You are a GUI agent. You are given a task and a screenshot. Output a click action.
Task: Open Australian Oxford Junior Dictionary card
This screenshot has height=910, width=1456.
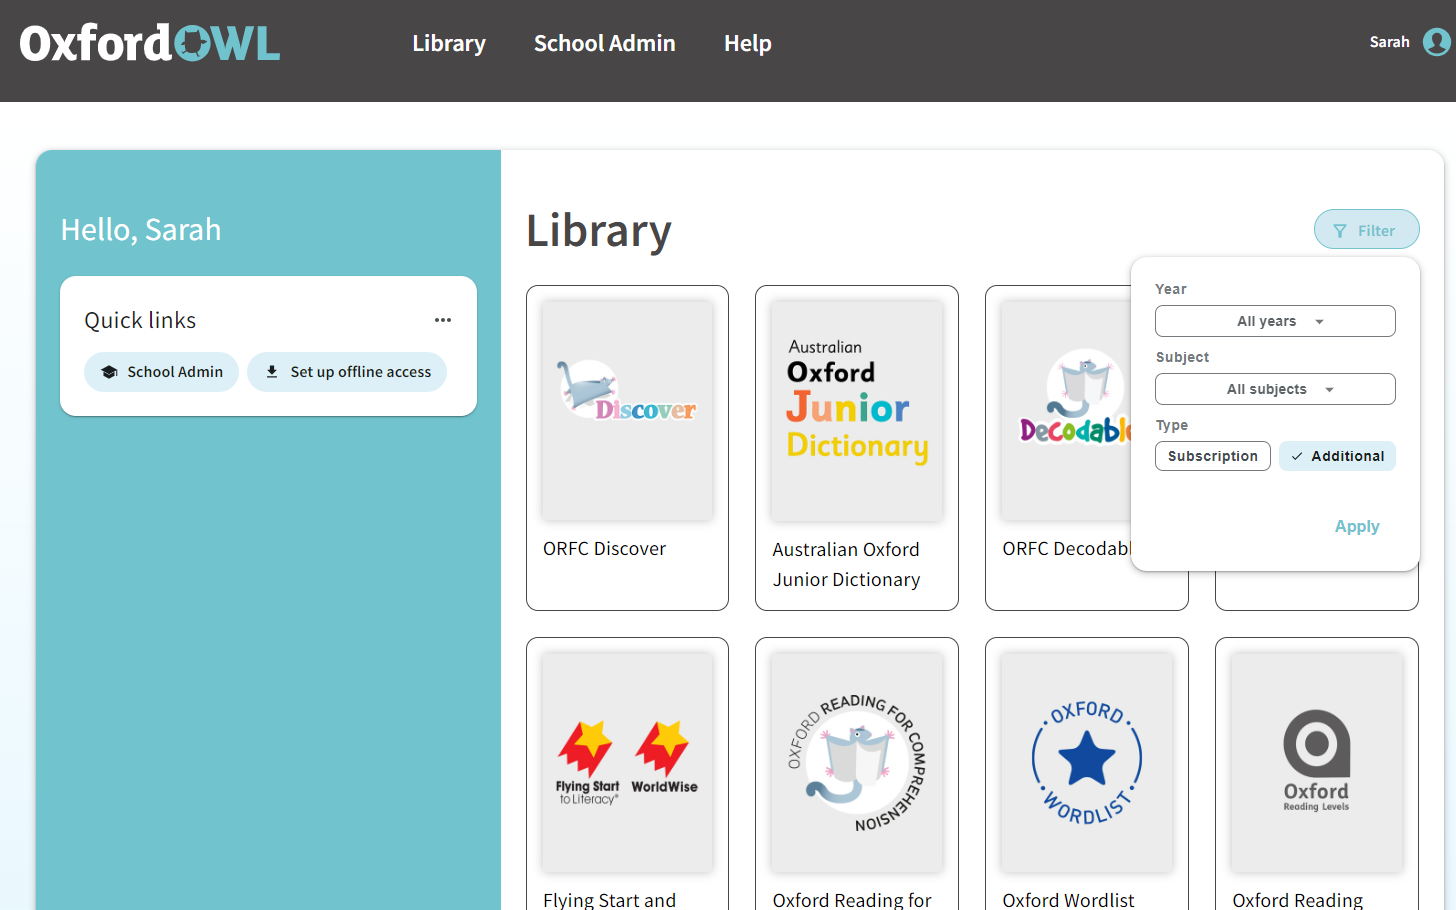click(857, 448)
